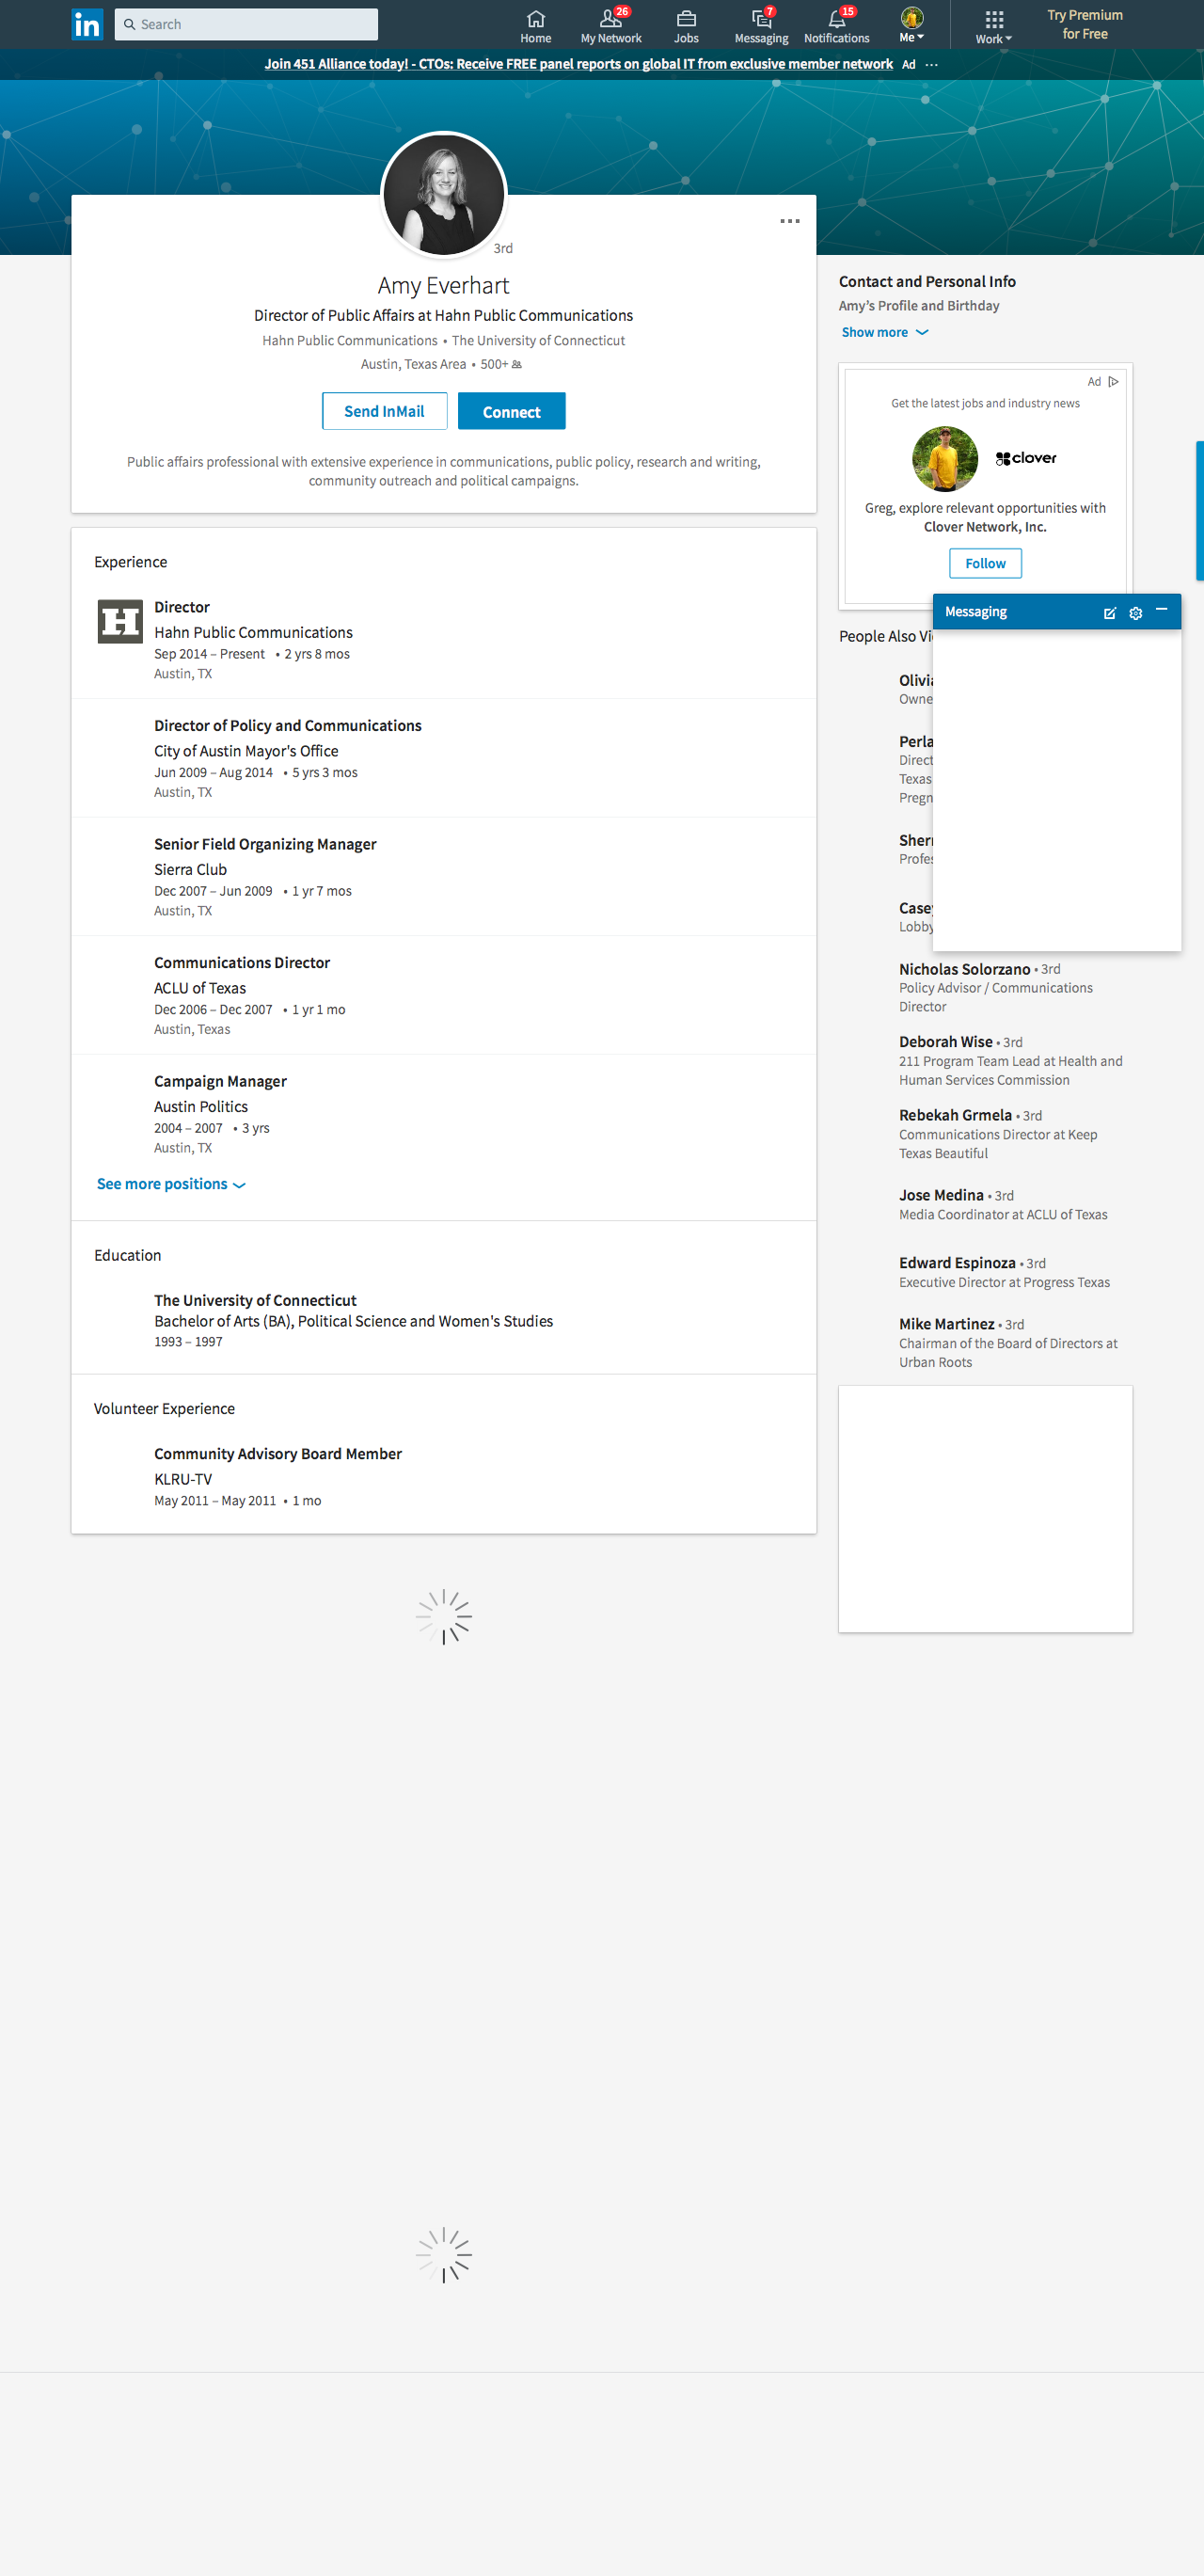The image size is (1204, 2576).
Task: Open Messaging settings gear icon
Action: coord(1135,613)
